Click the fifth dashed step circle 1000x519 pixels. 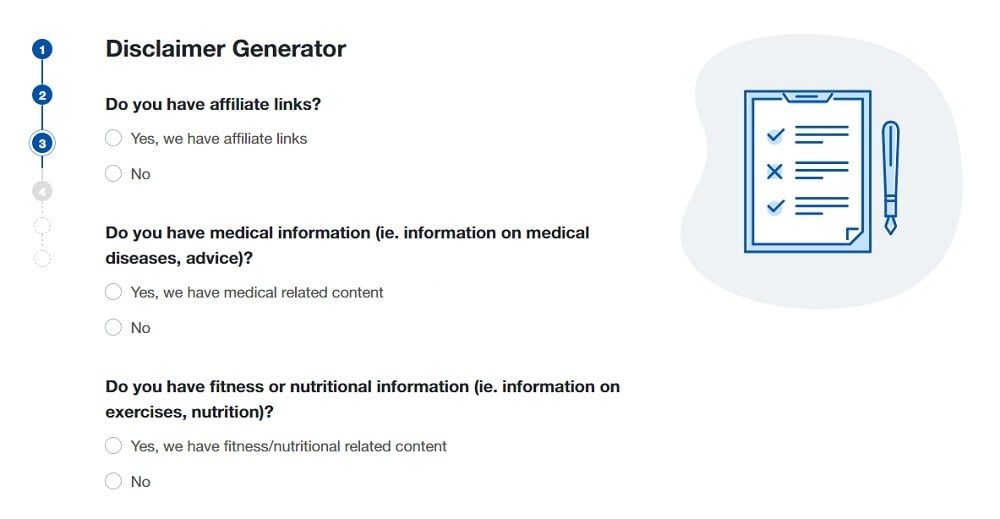pyautogui.click(x=42, y=225)
